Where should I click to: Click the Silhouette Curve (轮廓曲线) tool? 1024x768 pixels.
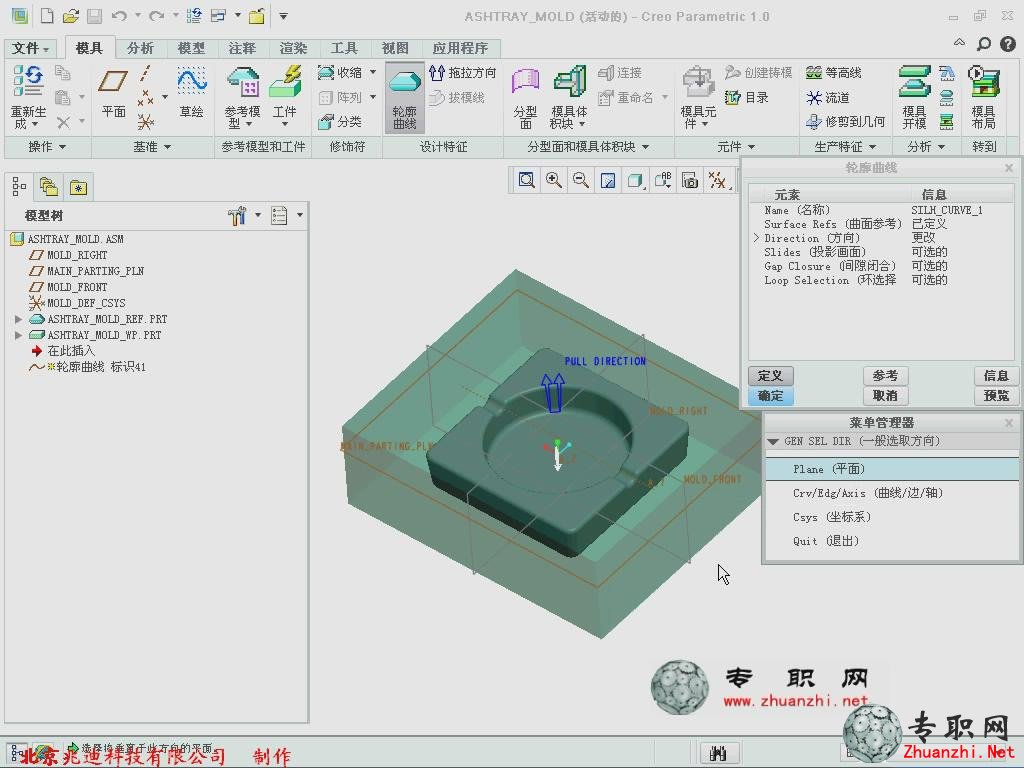pyautogui.click(x=404, y=97)
